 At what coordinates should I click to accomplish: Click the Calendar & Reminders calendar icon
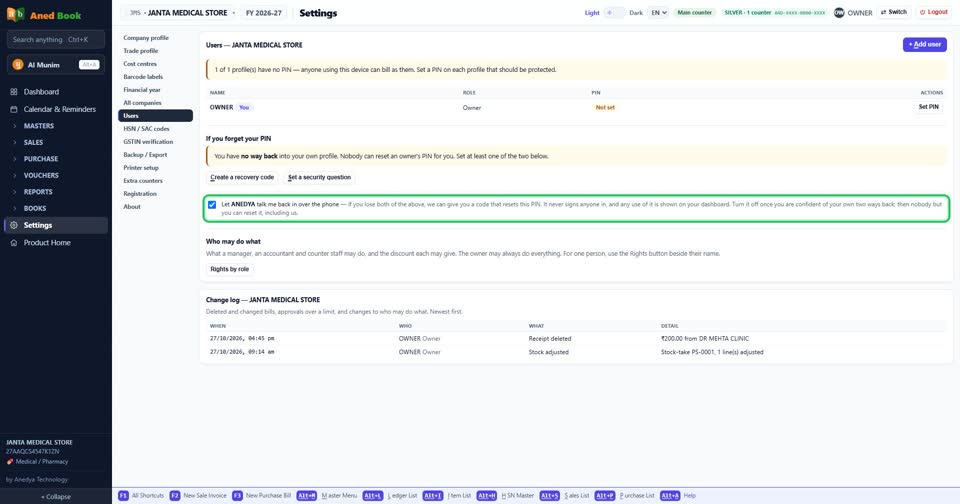[13, 109]
